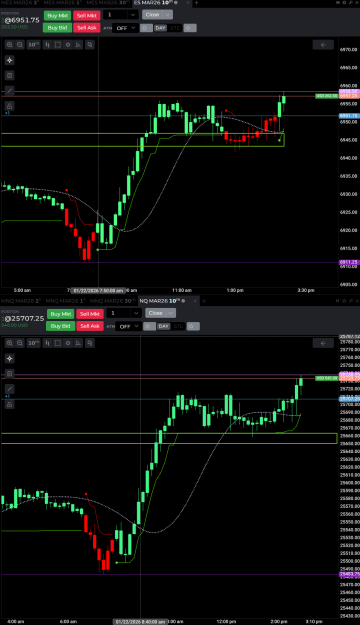The width and height of the screenshot is (360, 625).
Task: Zoom in on the ES chart
Action: pyautogui.click(x=10, y=45)
